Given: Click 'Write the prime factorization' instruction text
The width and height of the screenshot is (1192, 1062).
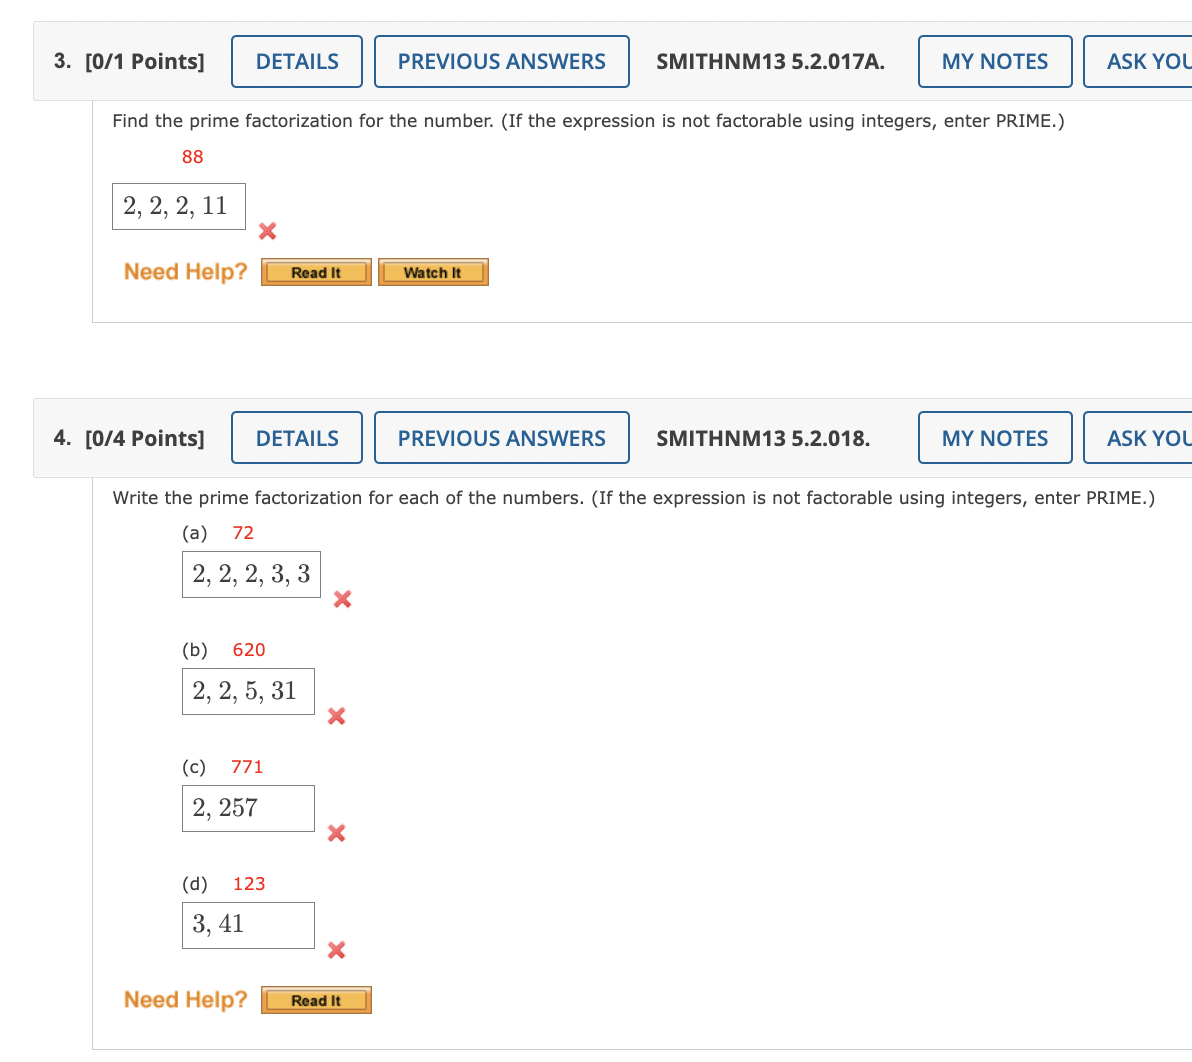Looking at the screenshot, I should click(x=633, y=498).
